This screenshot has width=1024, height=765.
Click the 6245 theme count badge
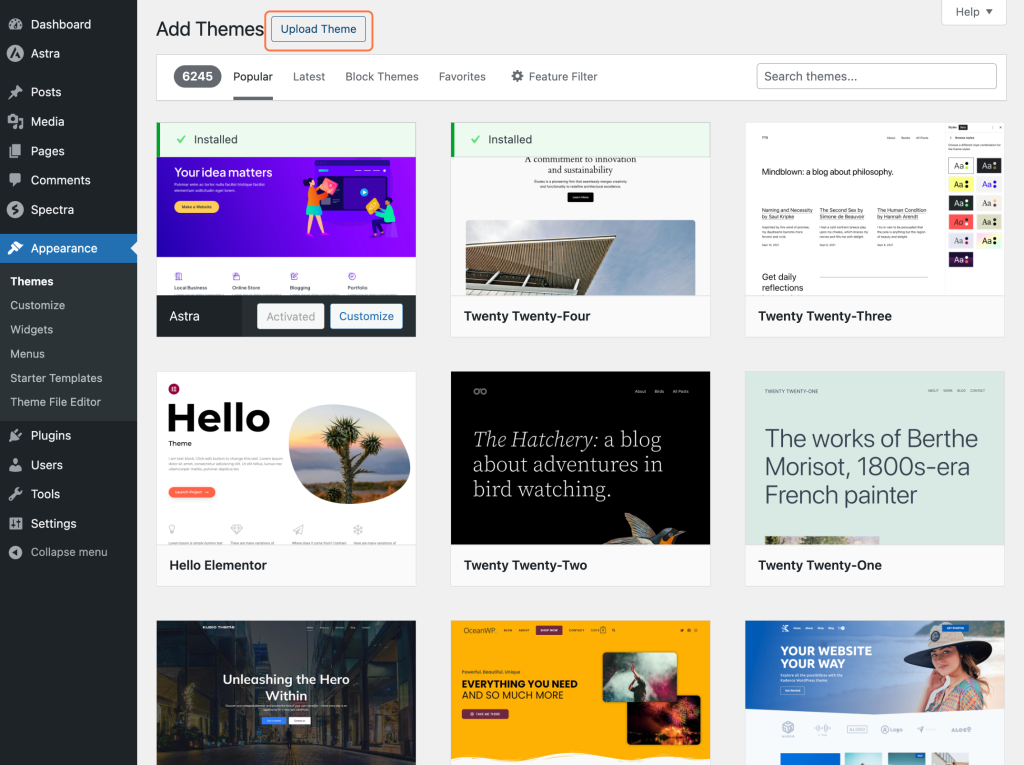pyautogui.click(x=197, y=76)
